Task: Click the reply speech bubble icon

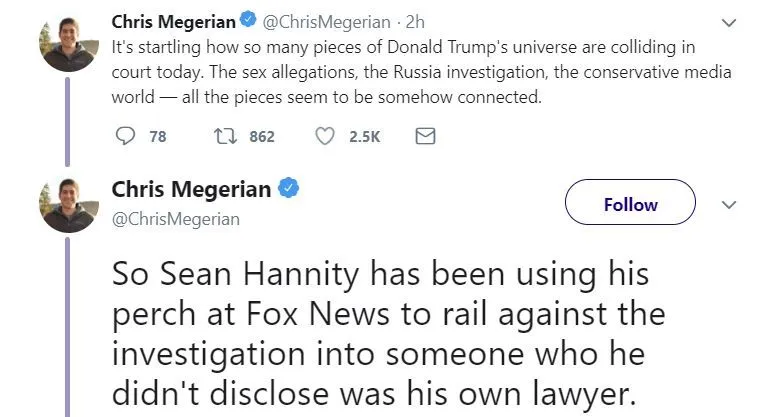Action: pyautogui.click(x=126, y=137)
